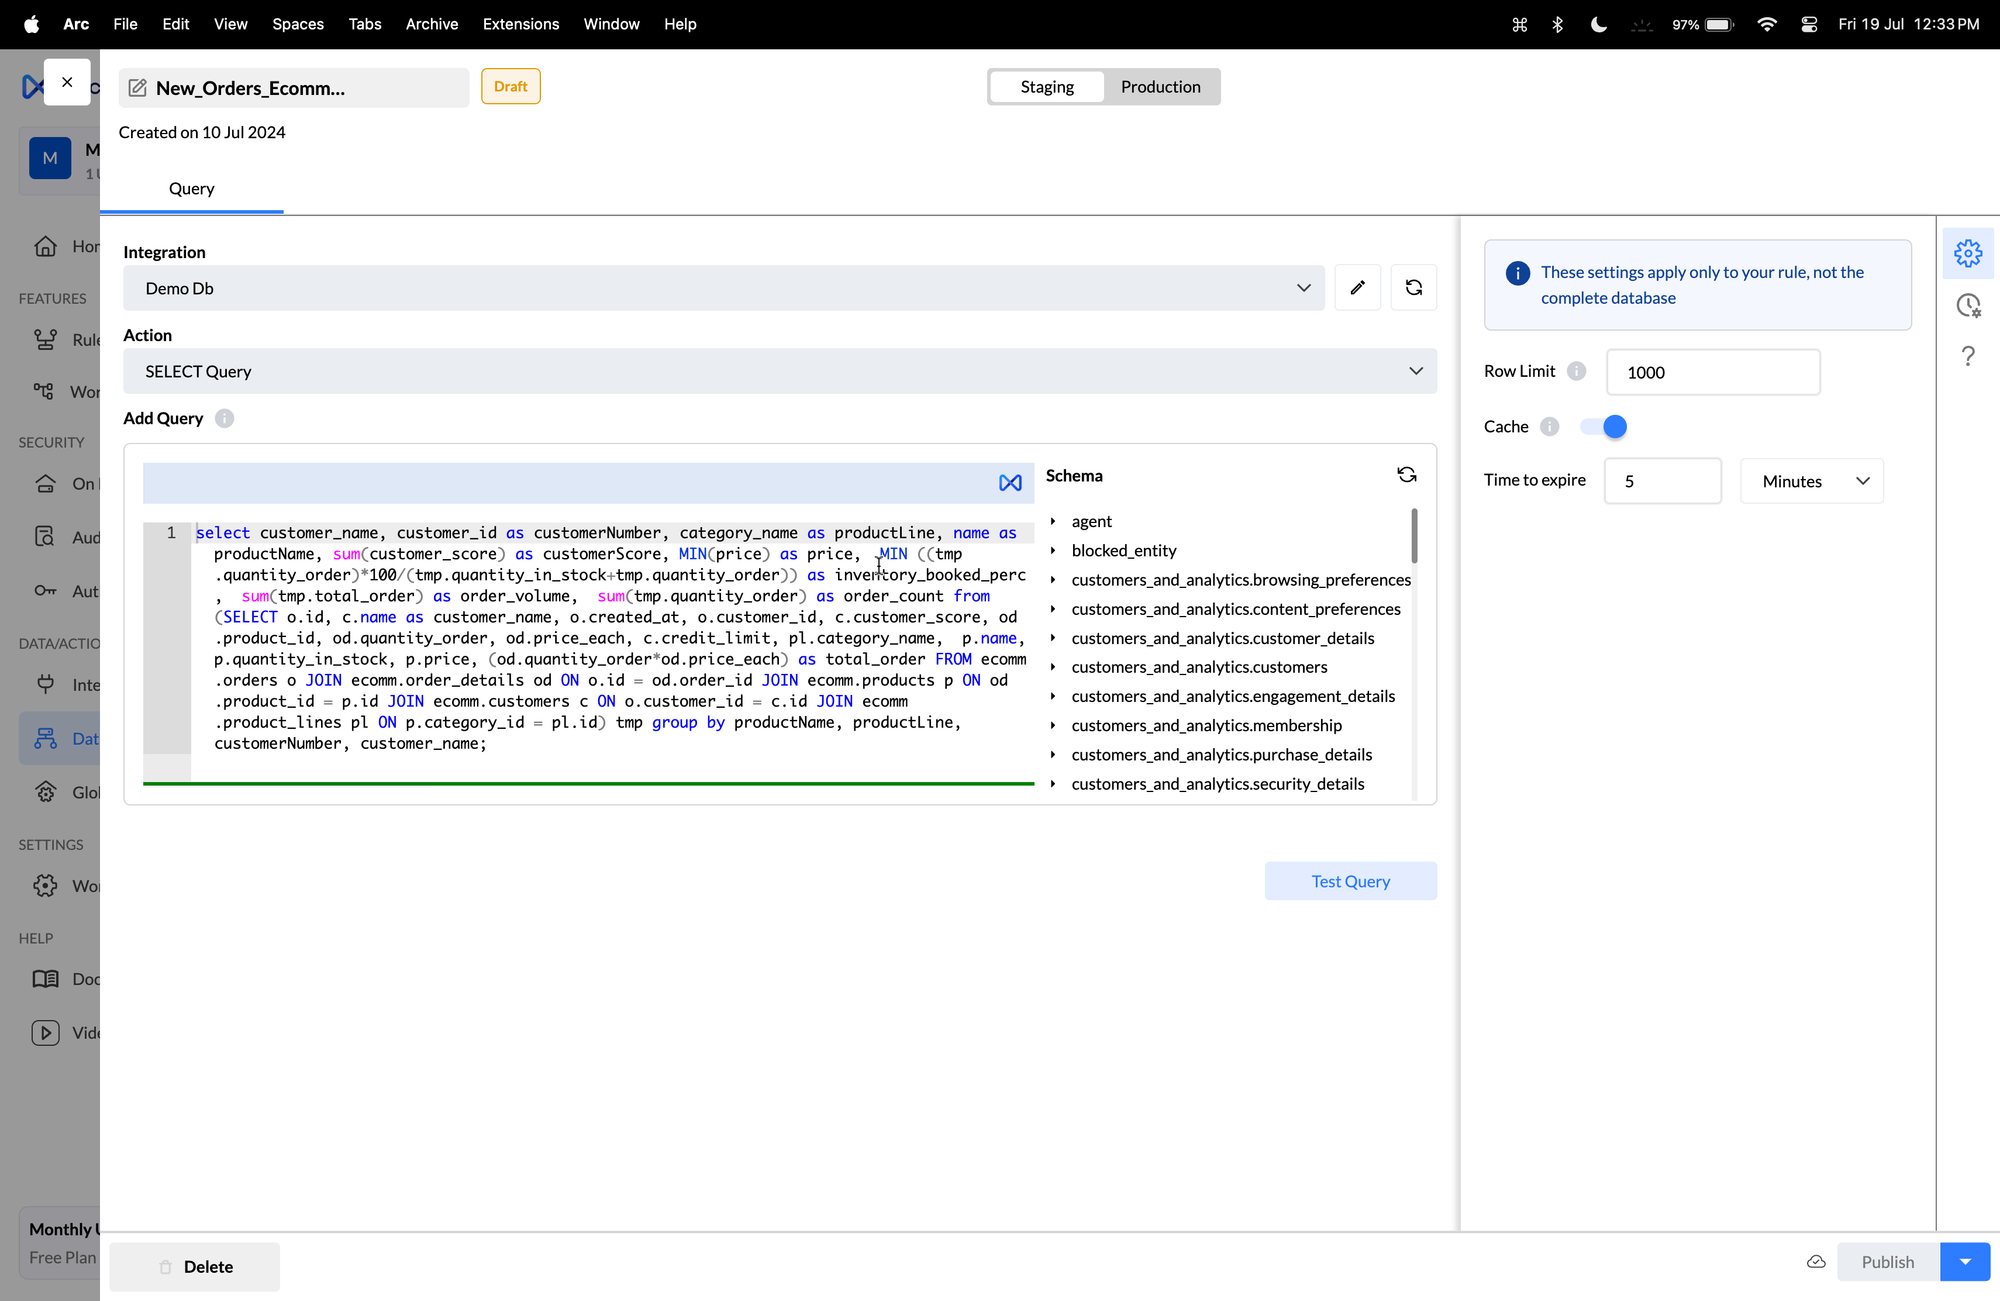Click the Row Limit input field
The width and height of the screenshot is (2000, 1301).
(x=1712, y=372)
